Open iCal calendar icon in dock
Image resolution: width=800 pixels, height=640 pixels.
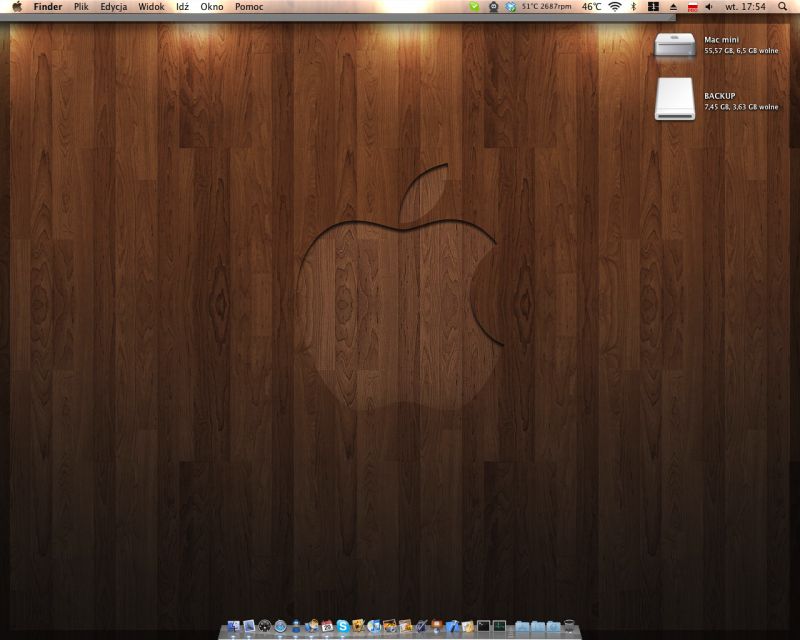327,626
